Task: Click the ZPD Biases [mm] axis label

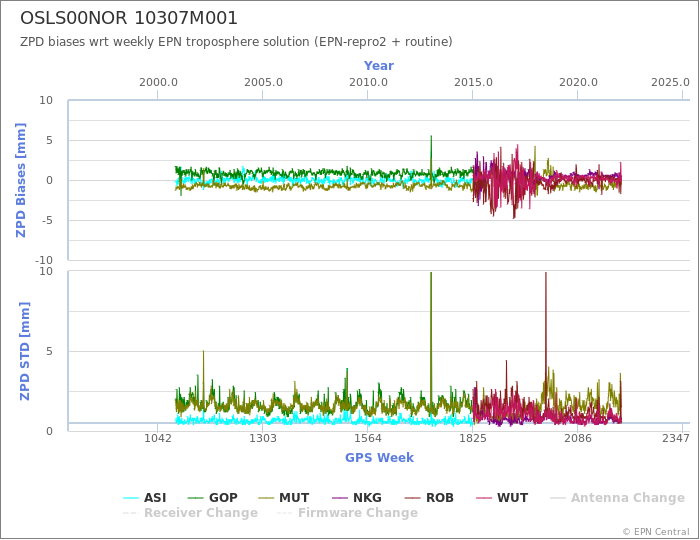Action: coord(21,180)
